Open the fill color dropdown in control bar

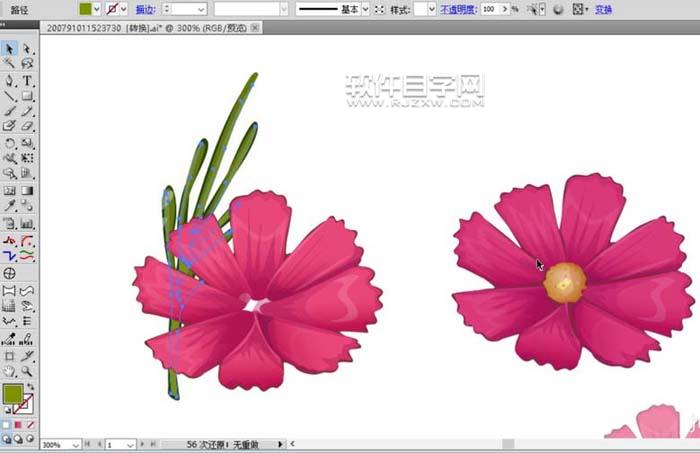click(x=99, y=8)
